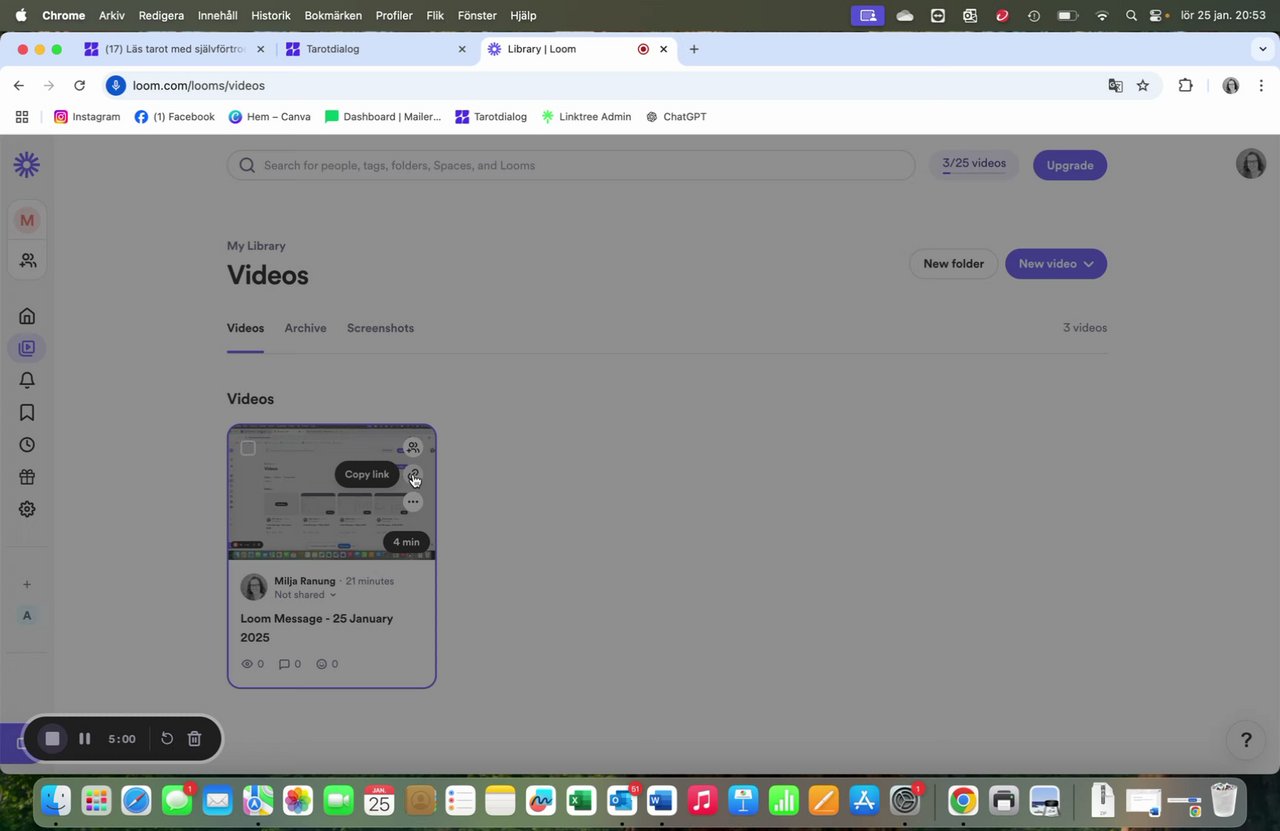1280x831 pixels.
Task: Click the Loom logo in the sidebar
Action: pos(27,165)
